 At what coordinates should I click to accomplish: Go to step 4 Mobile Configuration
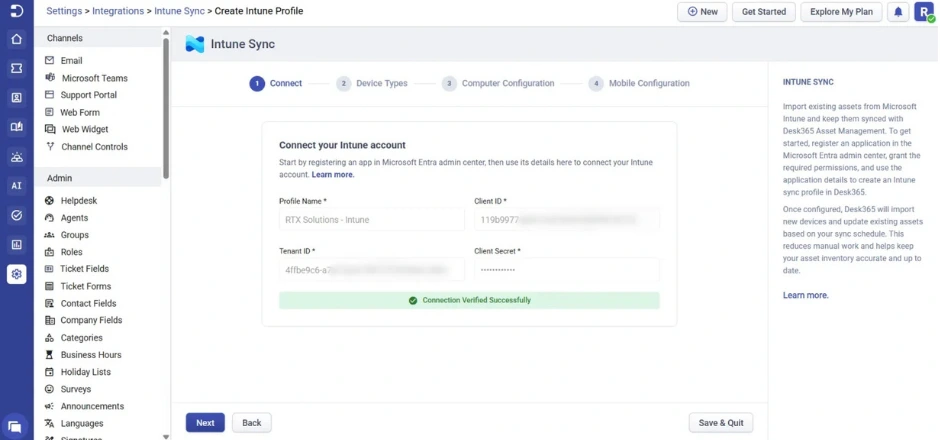pyautogui.click(x=639, y=83)
